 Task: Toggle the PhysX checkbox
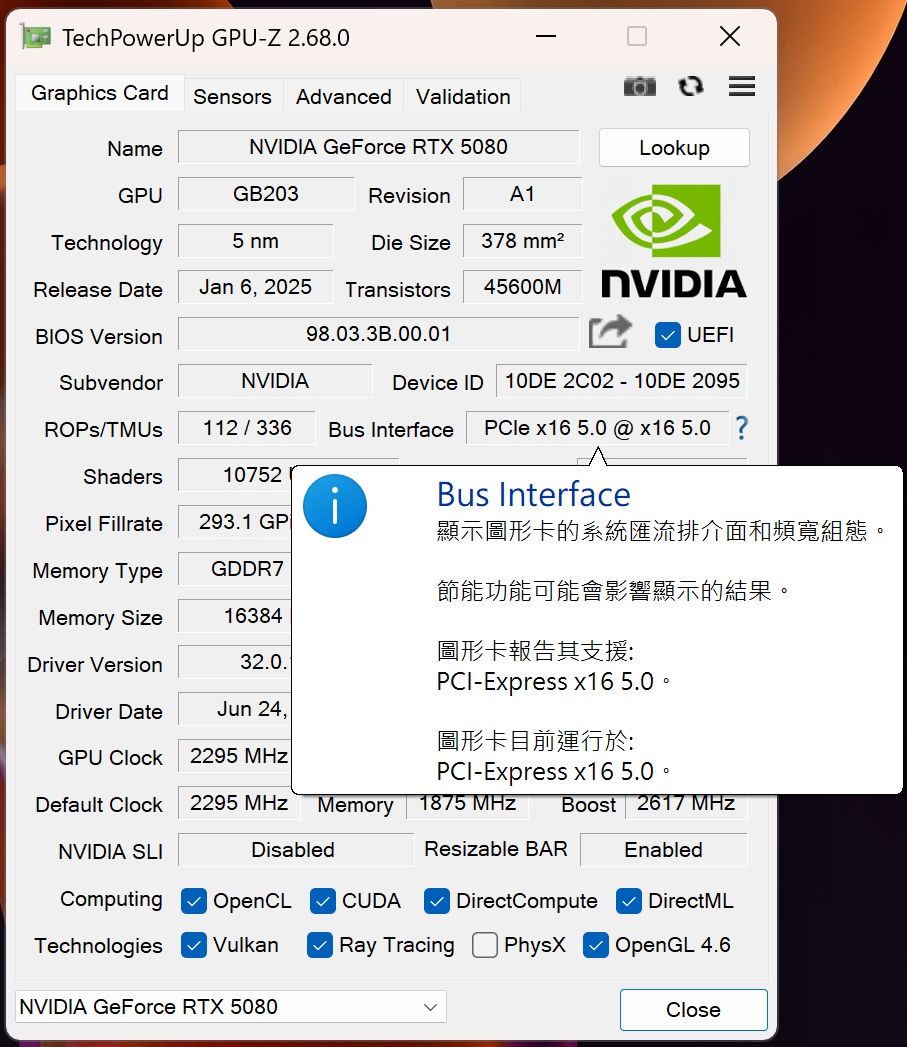coord(485,946)
